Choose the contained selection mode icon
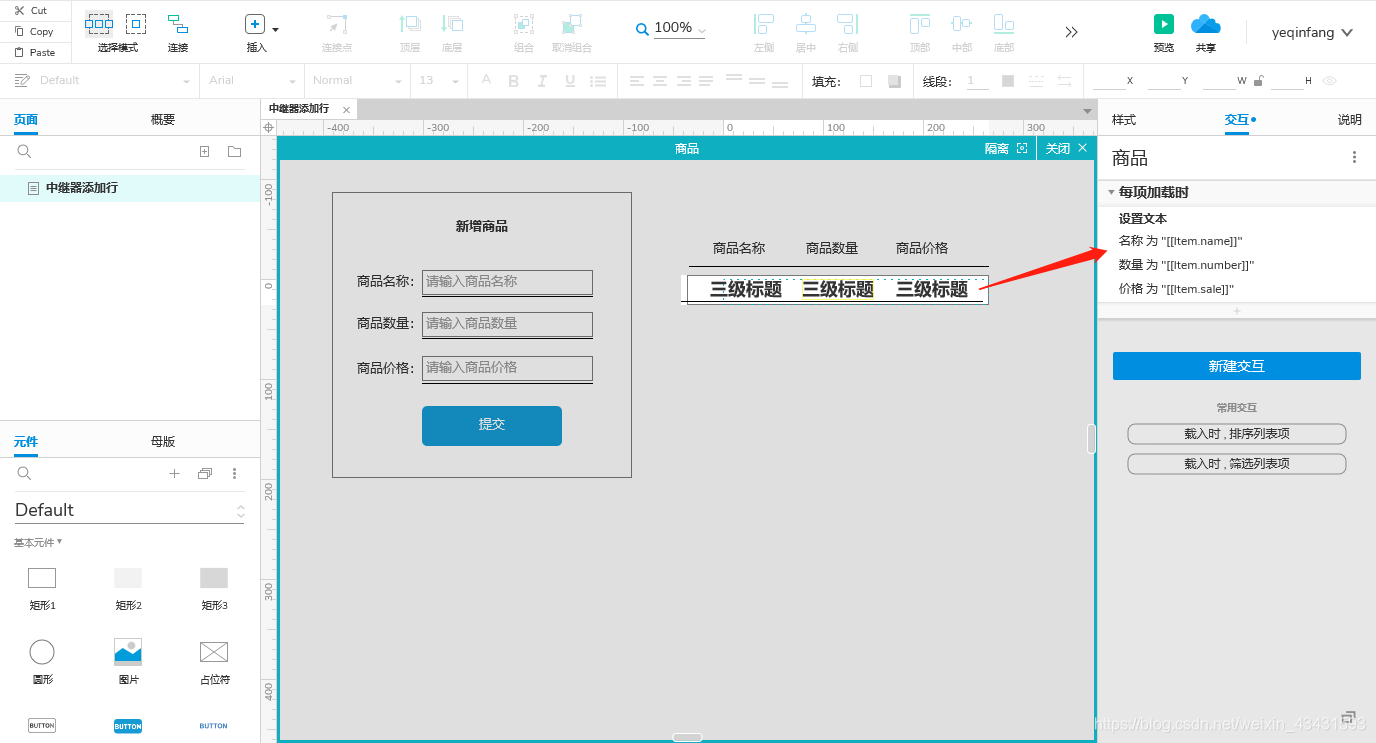This screenshot has width=1376, height=743. [136, 24]
